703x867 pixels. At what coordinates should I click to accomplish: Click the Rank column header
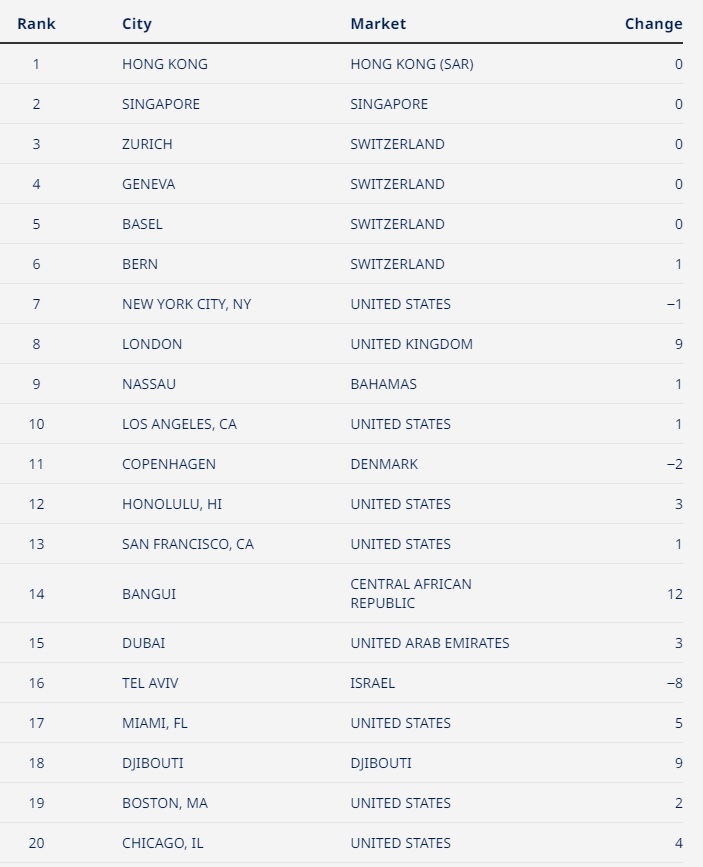click(36, 24)
